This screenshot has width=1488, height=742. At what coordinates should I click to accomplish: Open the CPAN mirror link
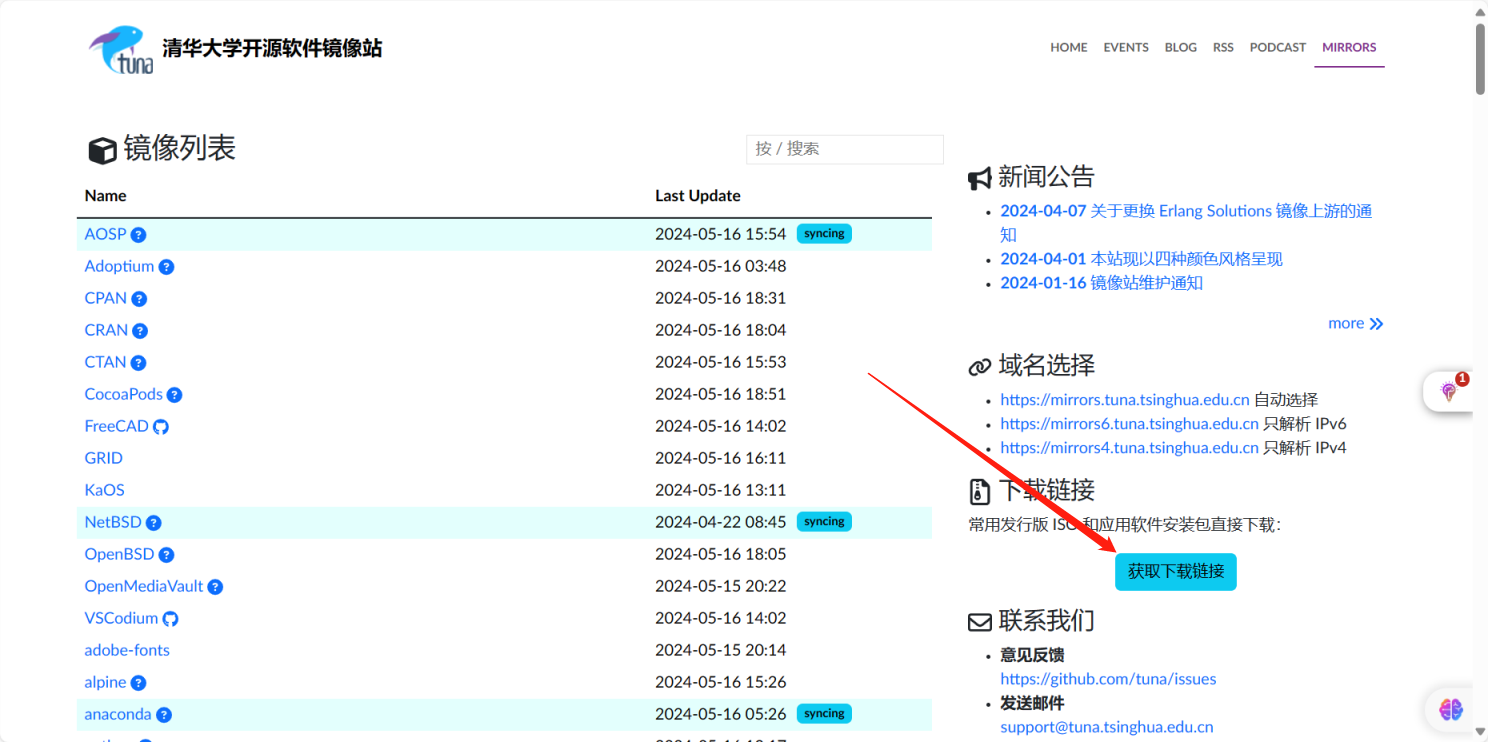point(106,298)
